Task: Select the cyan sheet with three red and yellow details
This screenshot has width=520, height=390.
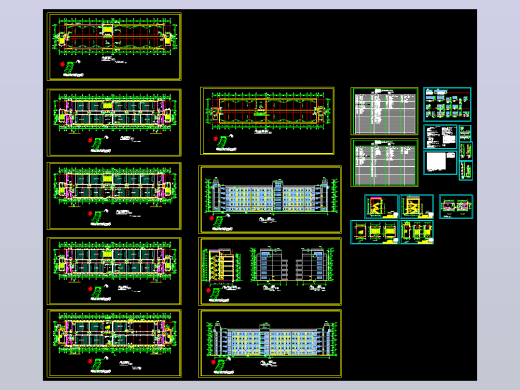Action: (x=374, y=232)
